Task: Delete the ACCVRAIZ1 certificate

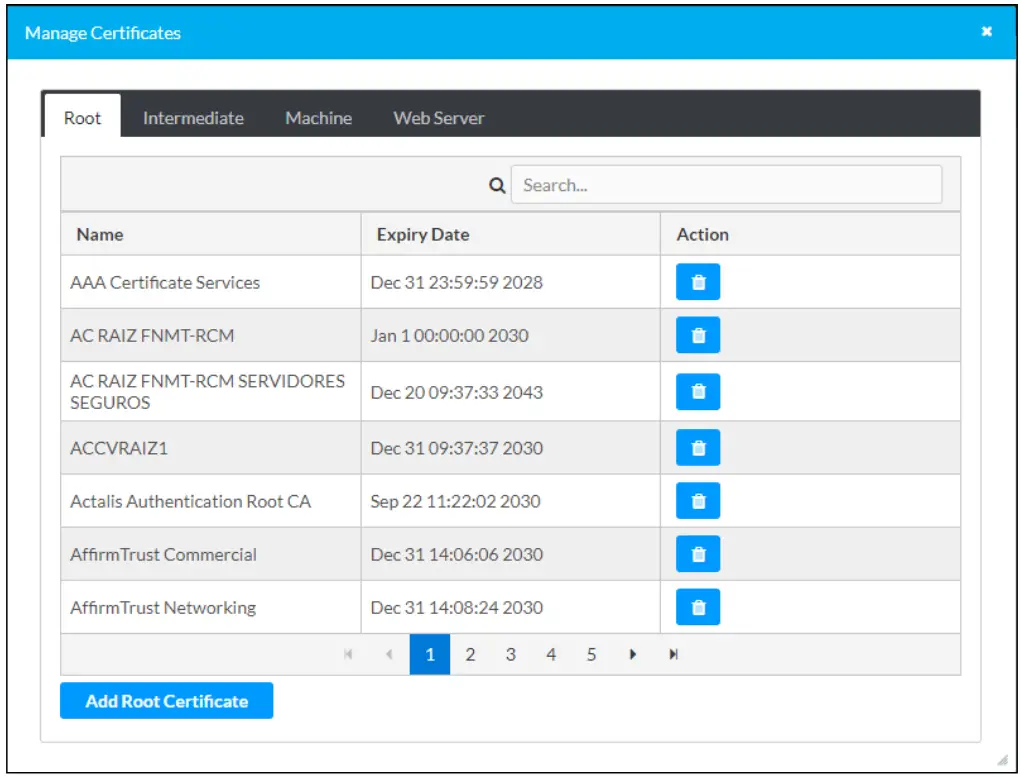Action: pos(698,448)
